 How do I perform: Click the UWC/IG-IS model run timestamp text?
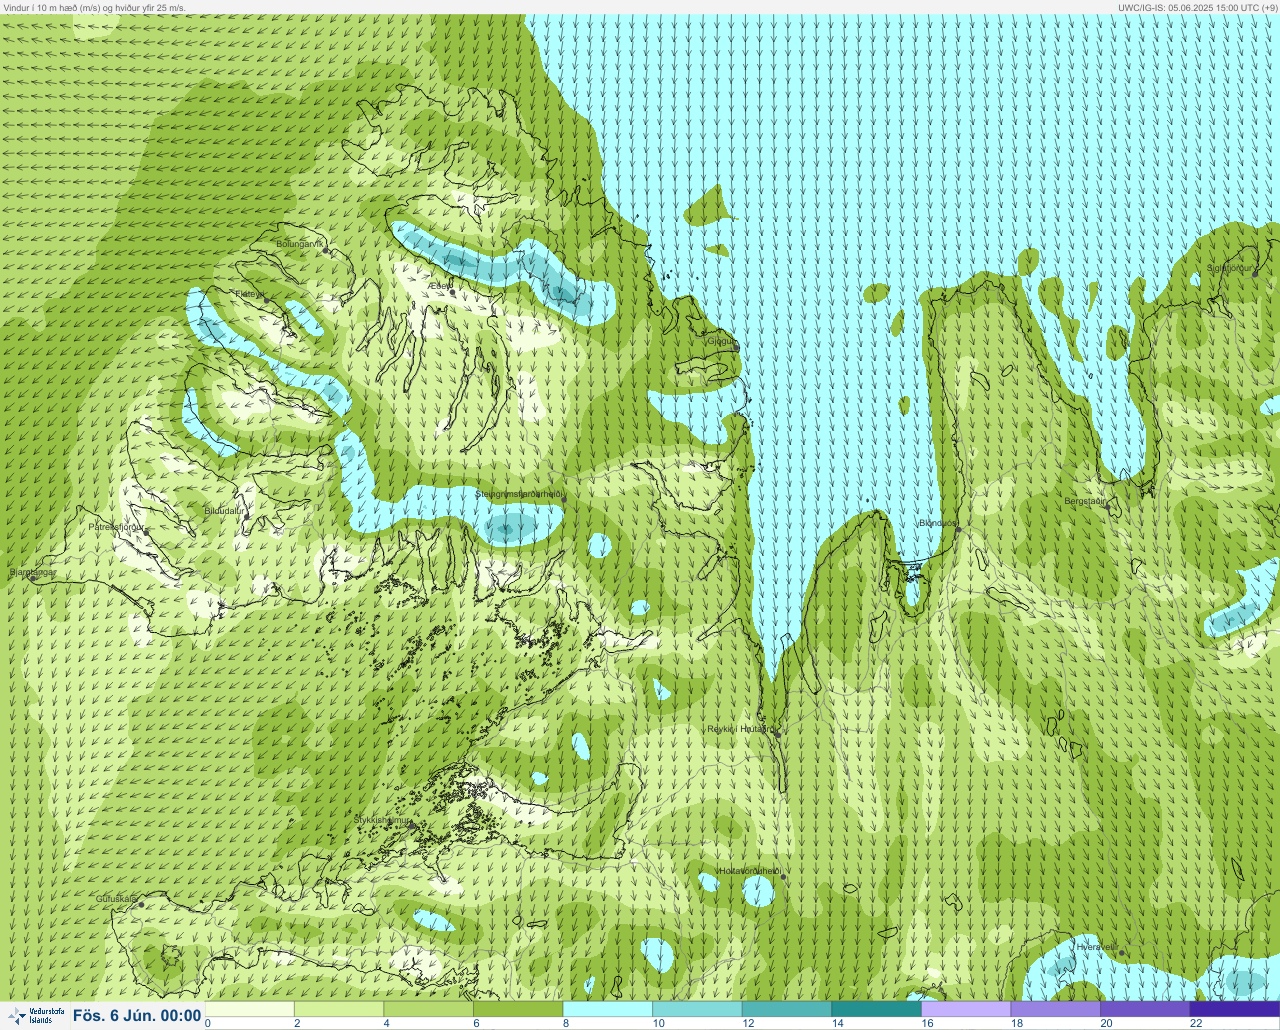pyautogui.click(x=1197, y=7)
